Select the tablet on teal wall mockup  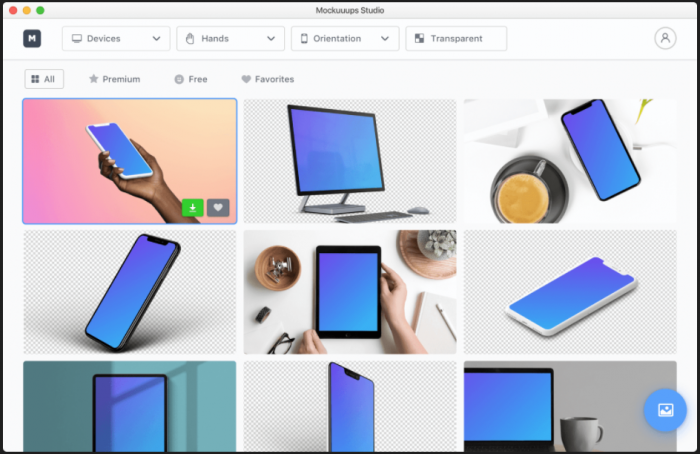pos(129,406)
